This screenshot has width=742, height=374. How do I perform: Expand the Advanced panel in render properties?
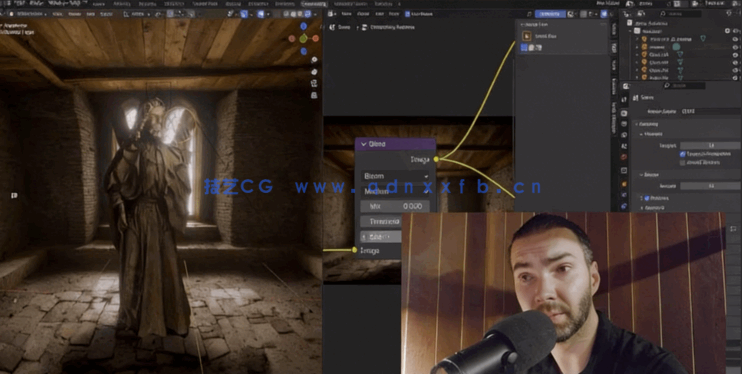(x=653, y=208)
